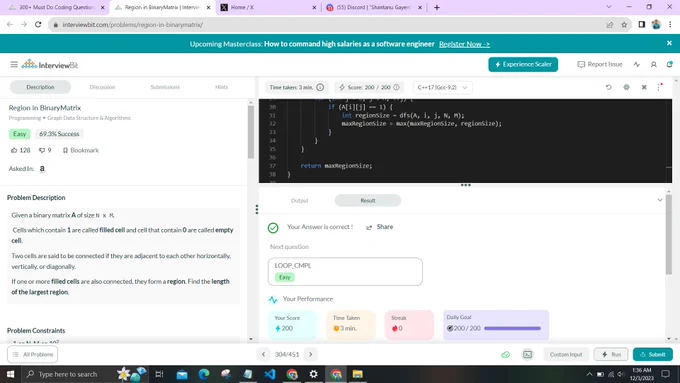
Task: Switch to the Hints tab
Action: coord(221,87)
